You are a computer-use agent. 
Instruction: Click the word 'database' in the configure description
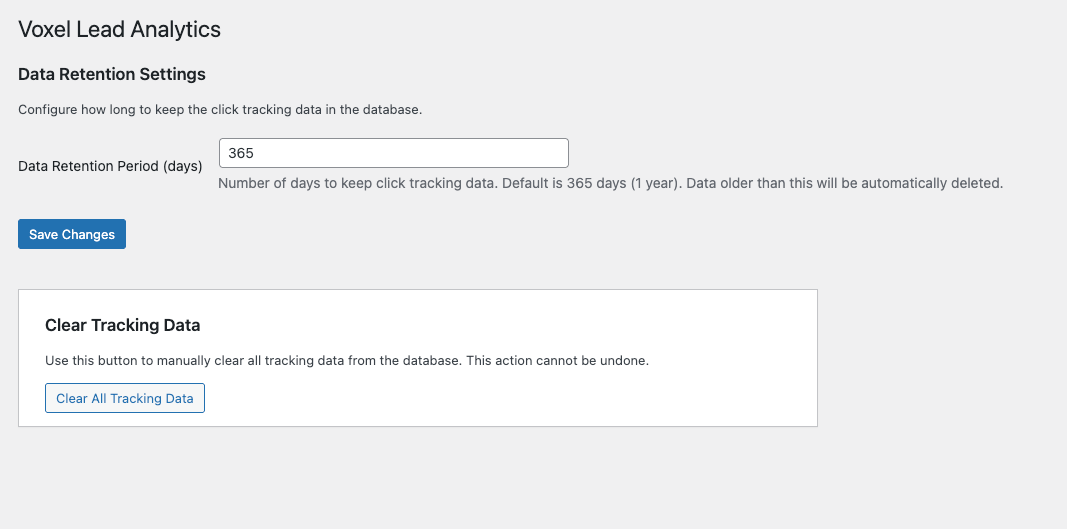pos(390,109)
